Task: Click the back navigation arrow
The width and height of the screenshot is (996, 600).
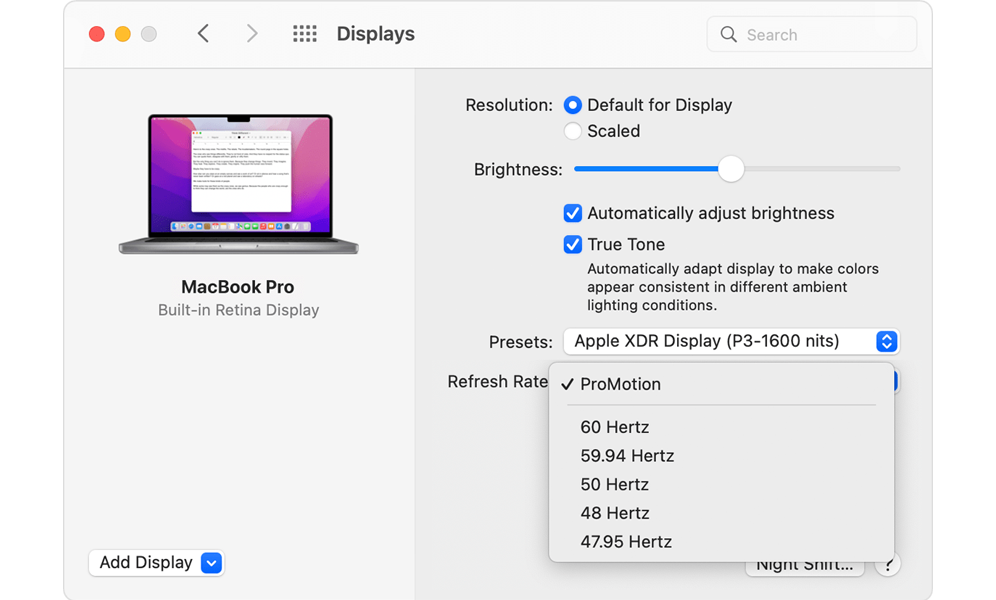Action: tap(203, 34)
